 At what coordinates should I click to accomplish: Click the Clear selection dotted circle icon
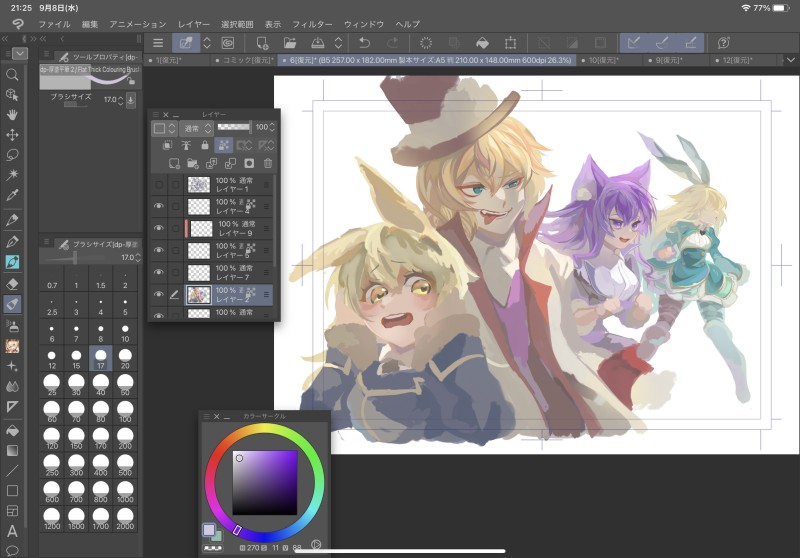(x=426, y=43)
